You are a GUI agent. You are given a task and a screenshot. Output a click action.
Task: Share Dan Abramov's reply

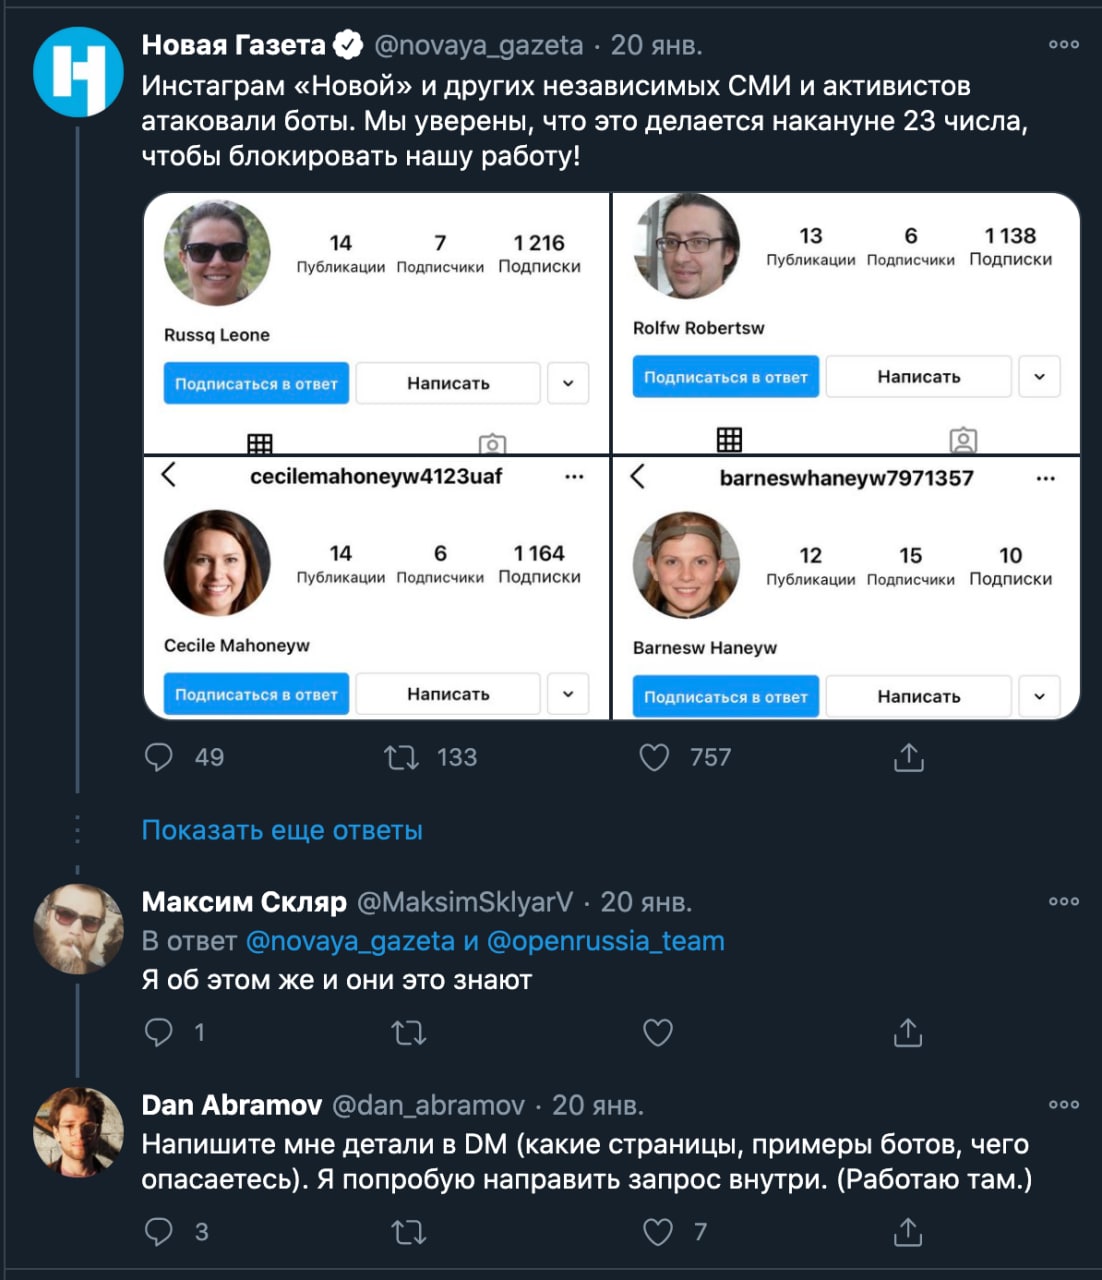(x=908, y=1232)
